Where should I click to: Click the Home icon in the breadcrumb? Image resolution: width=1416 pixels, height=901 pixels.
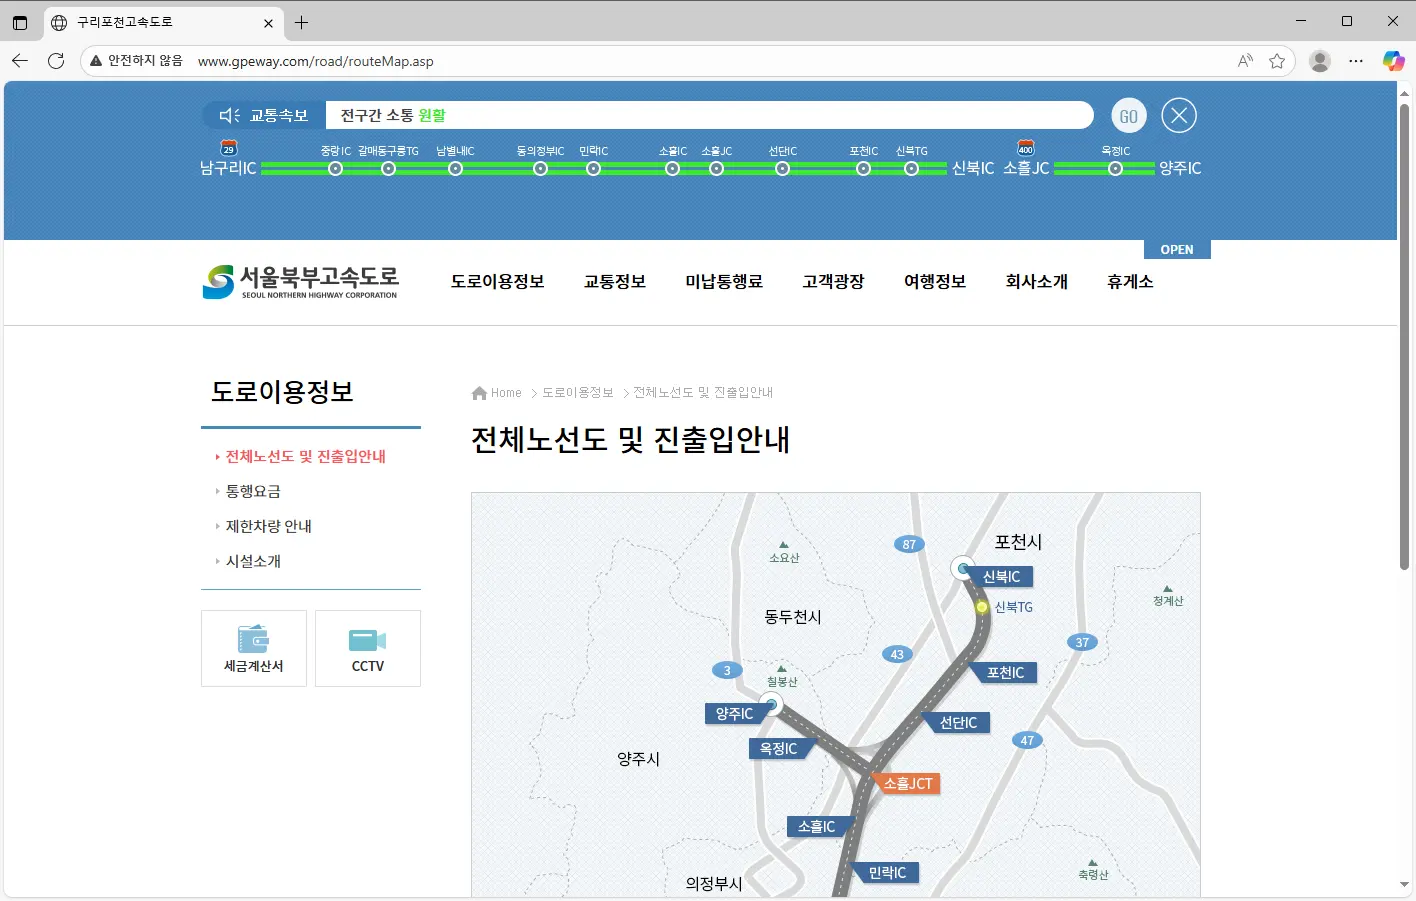coord(478,392)
